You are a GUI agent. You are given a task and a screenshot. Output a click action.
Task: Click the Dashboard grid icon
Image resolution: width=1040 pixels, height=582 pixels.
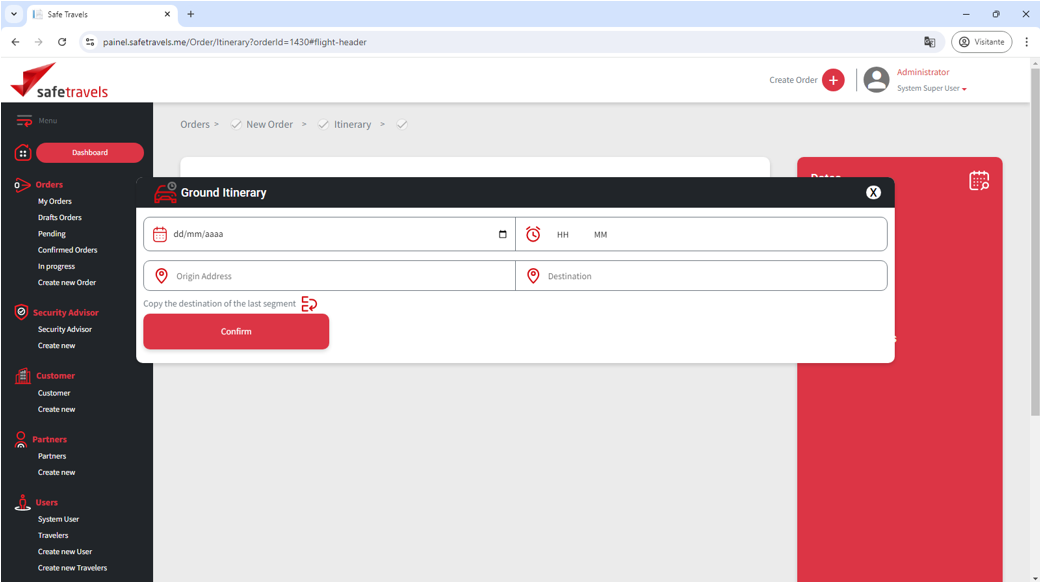click(22, 153)
